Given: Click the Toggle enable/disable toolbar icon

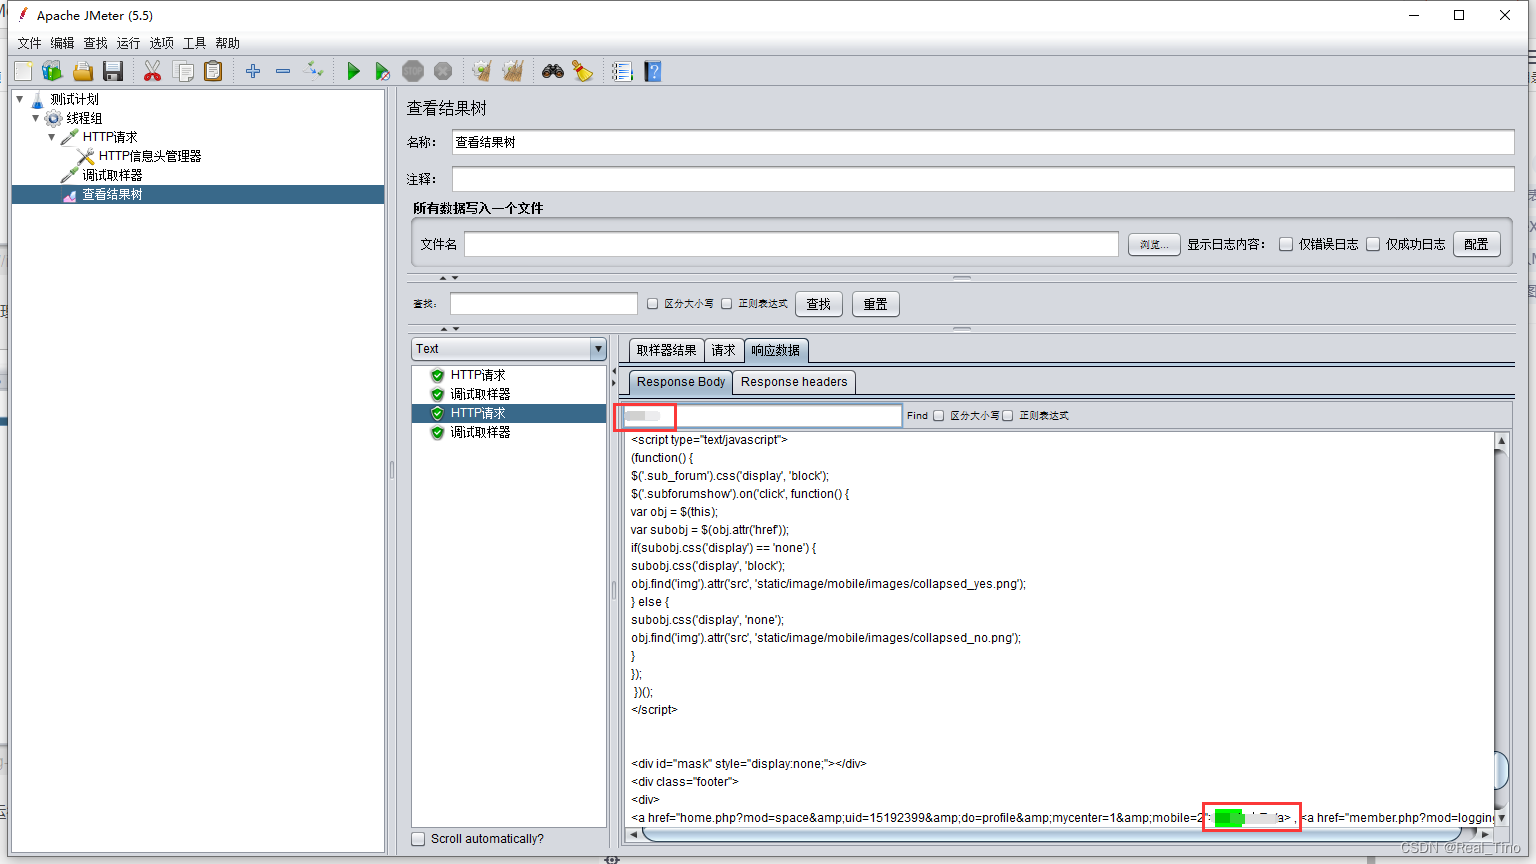Looking at the screenshot, I should click(x=314, y=70).
